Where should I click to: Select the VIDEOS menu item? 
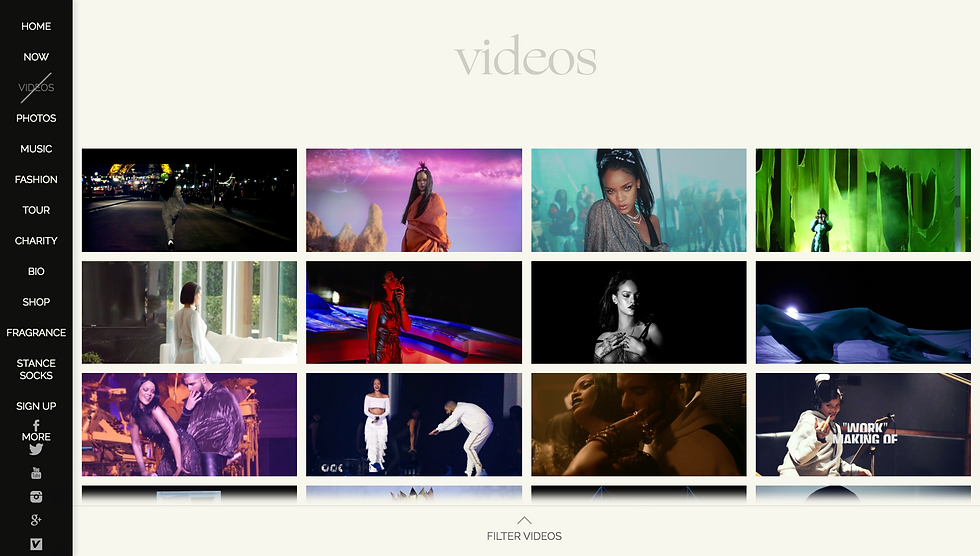click(x=36, y=87)
